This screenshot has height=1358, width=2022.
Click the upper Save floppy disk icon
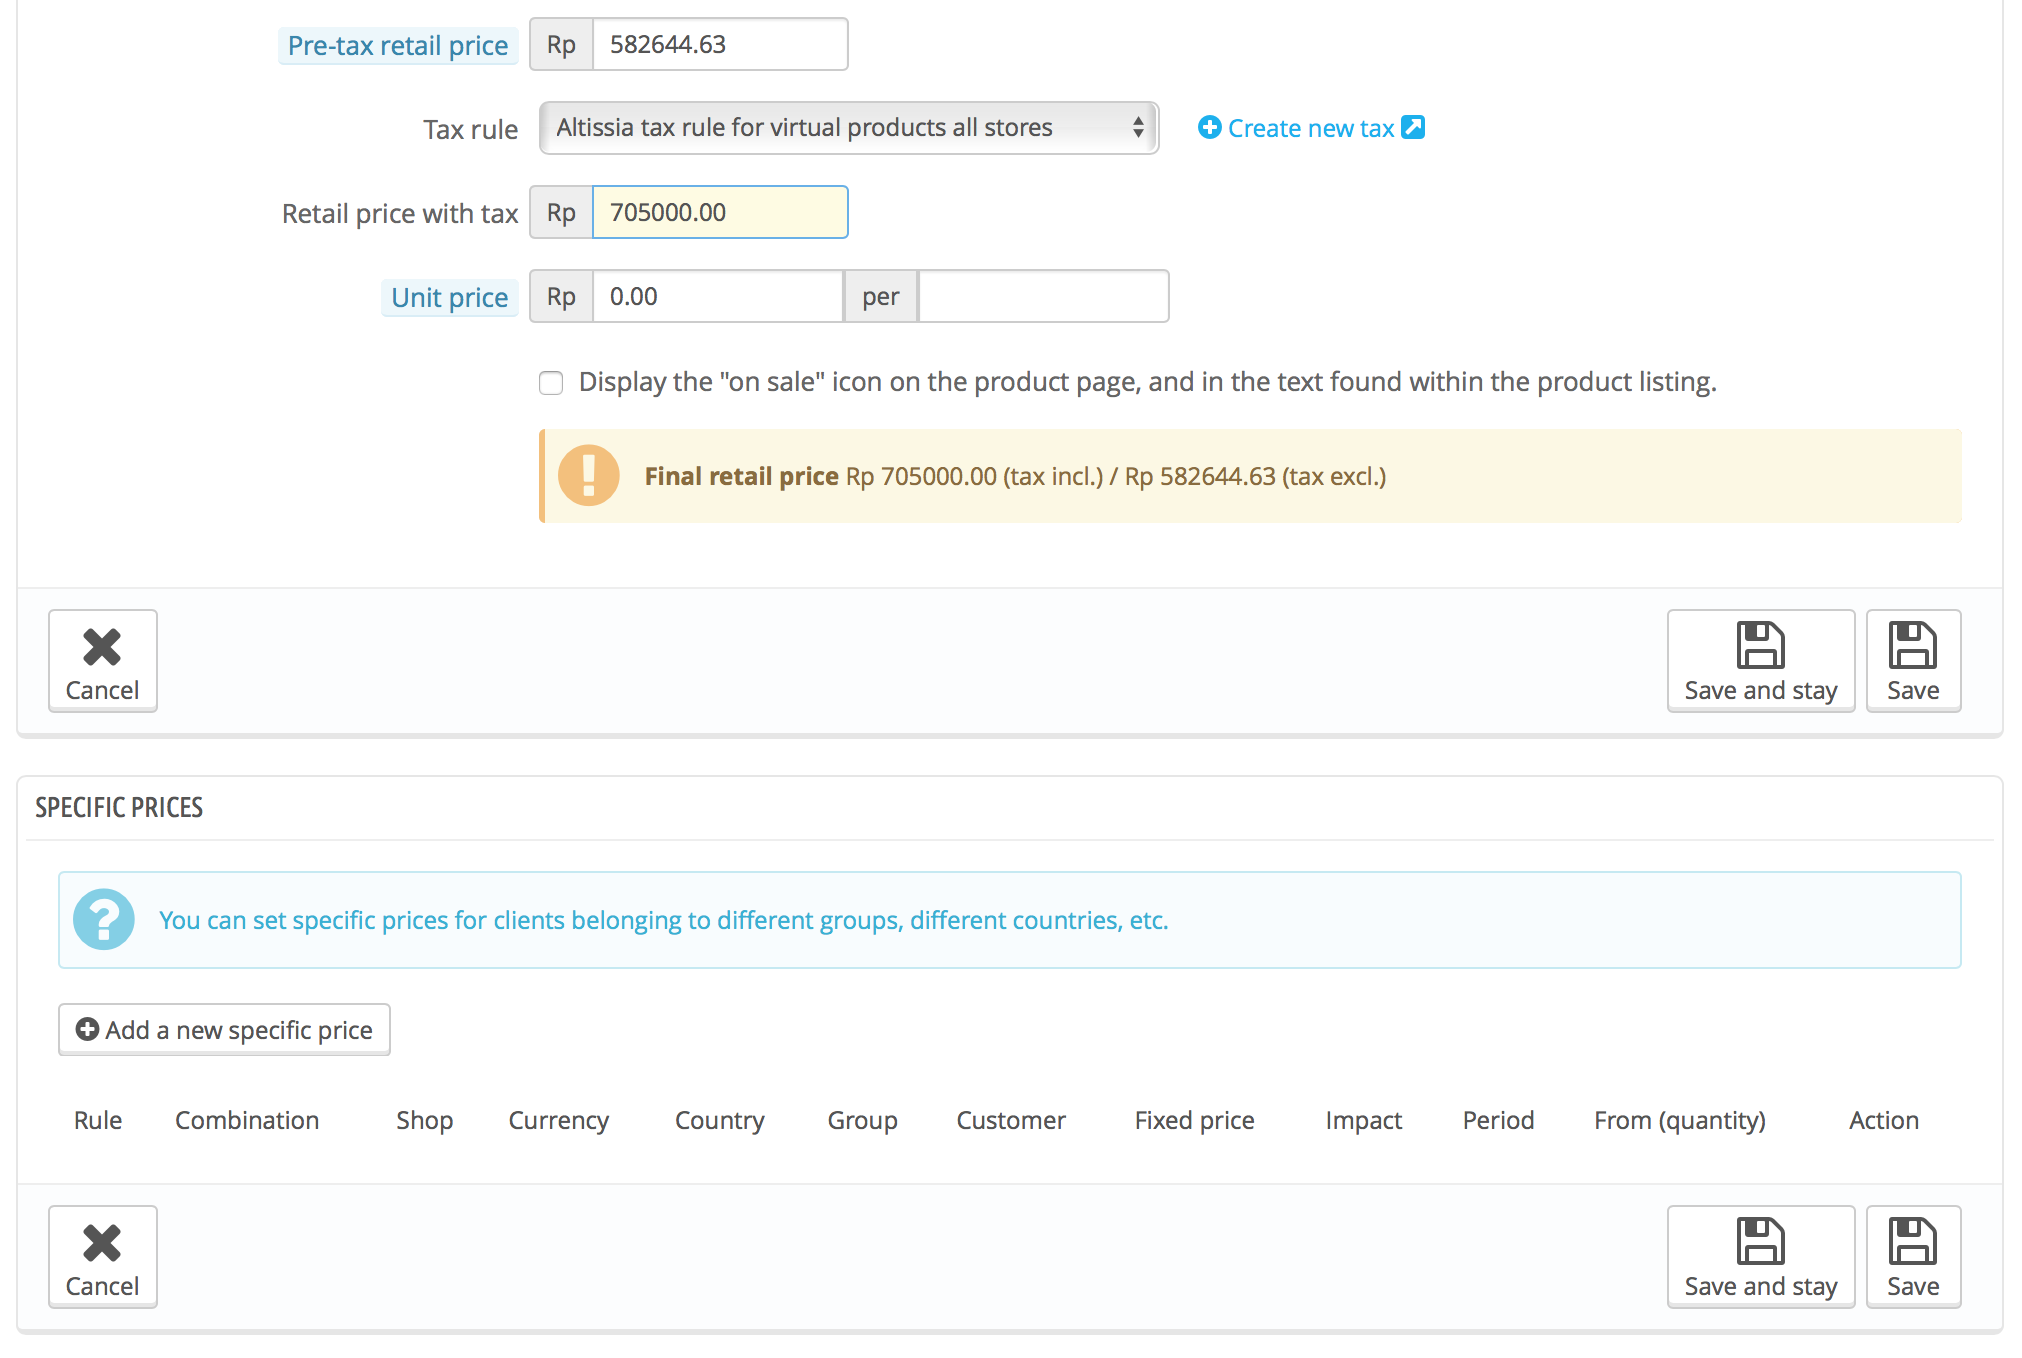pyautogui.click(x=1912, y=645)
